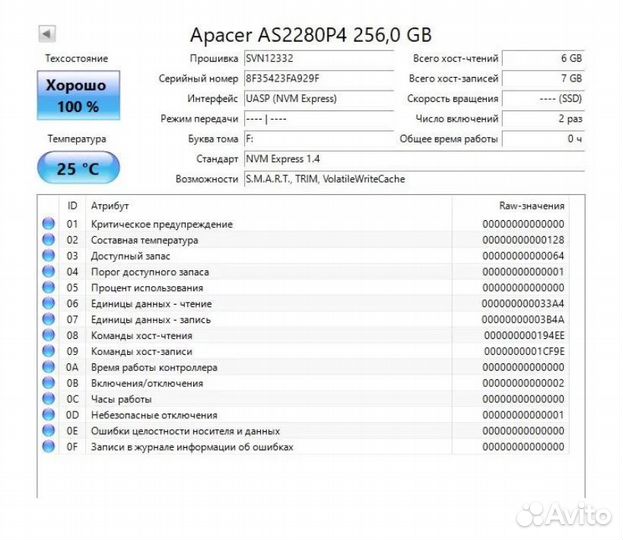Select the row Единицы данных - запись

[305, 319]
